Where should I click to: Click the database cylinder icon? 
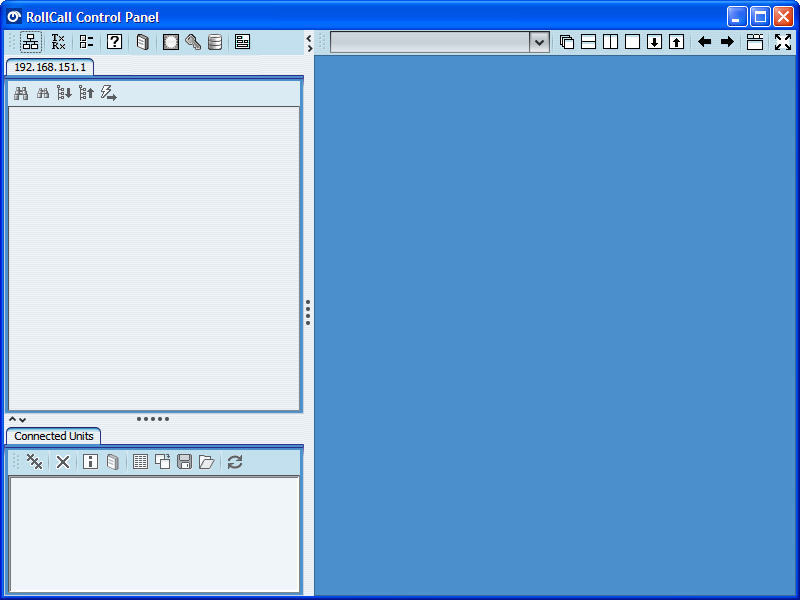click(215, 42)
